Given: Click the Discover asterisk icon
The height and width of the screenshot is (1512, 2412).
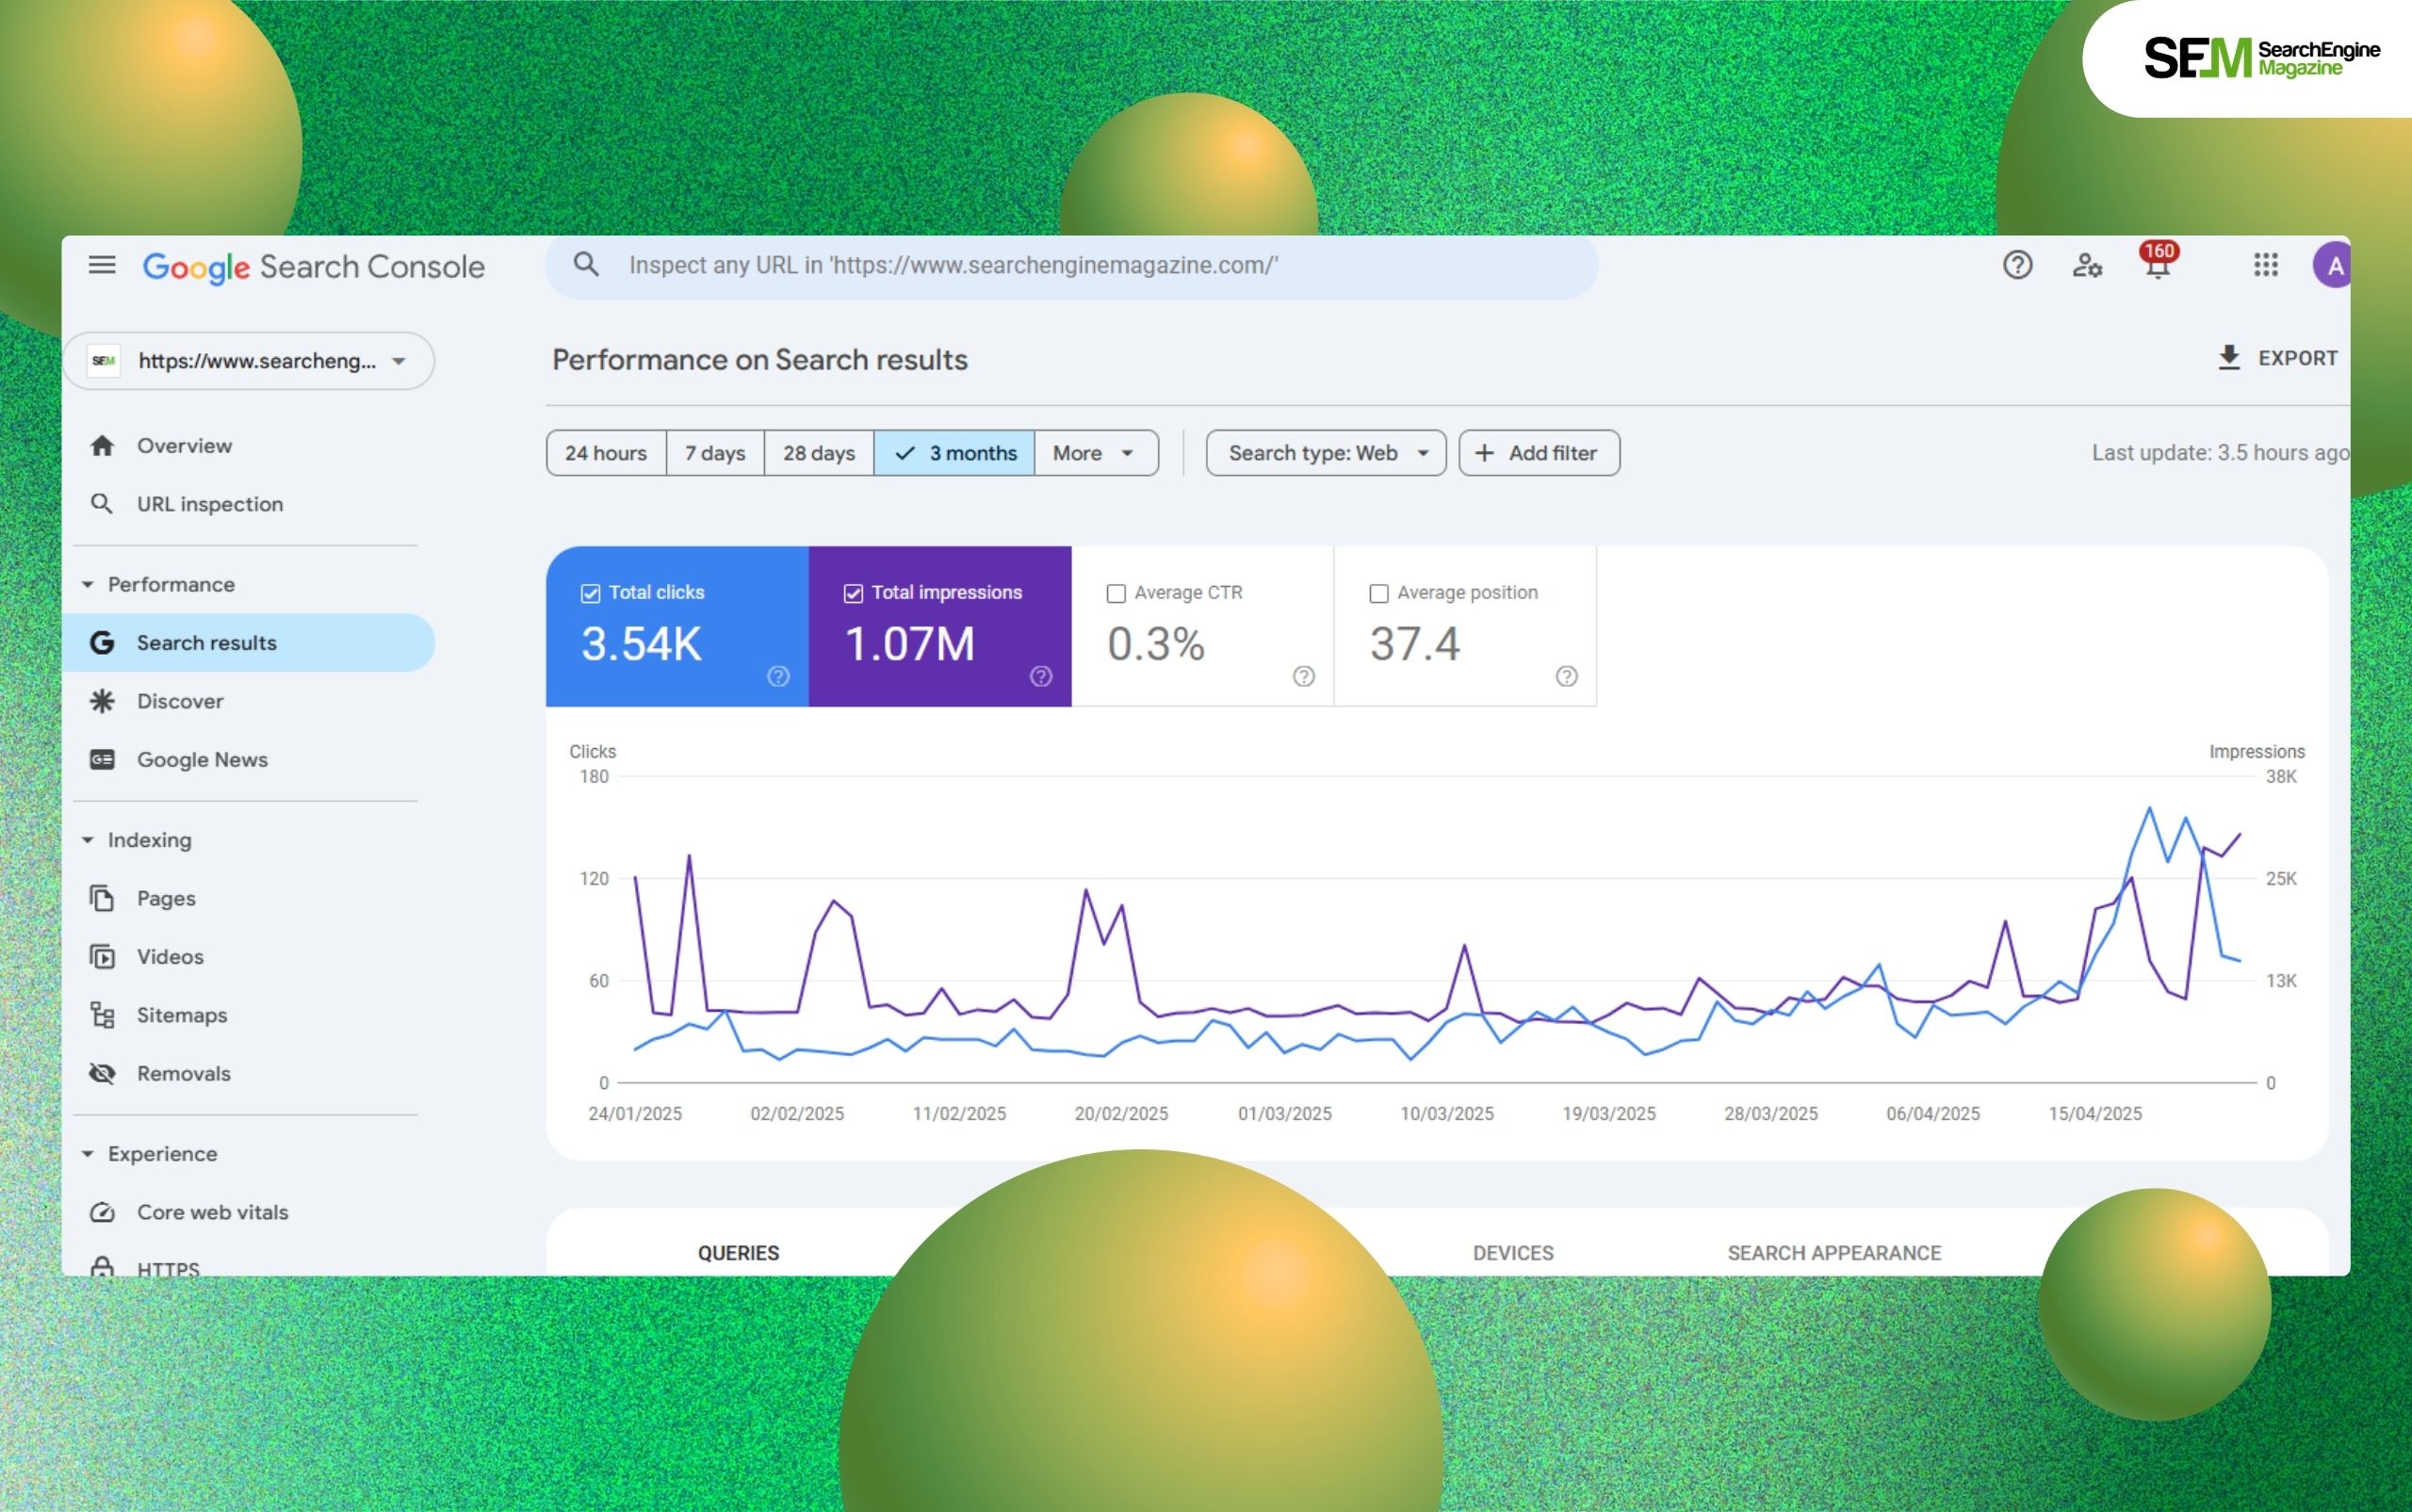Looking at the screenshot, I should point(102,701).
